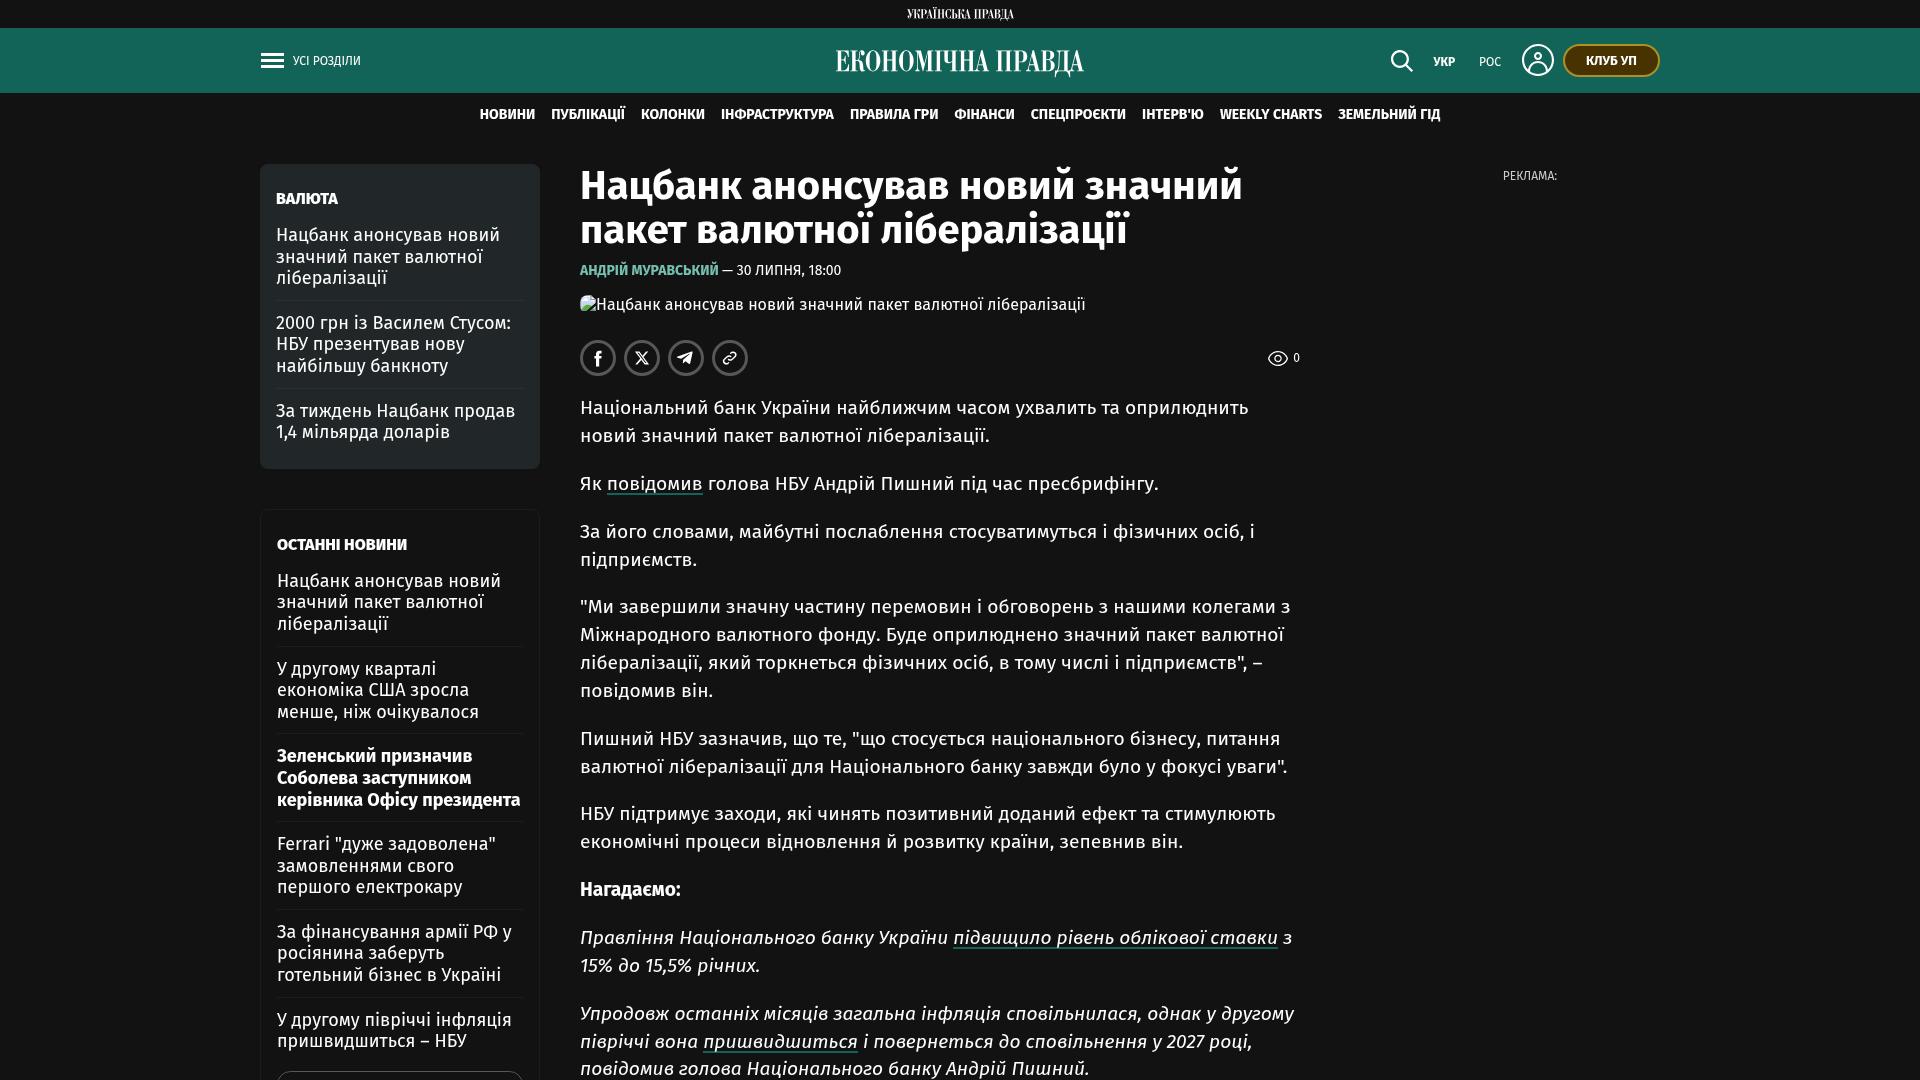Open Українська правда top logo link
The height and width of the screenshot is (1080, 1920).
click(x=960, y=14)
